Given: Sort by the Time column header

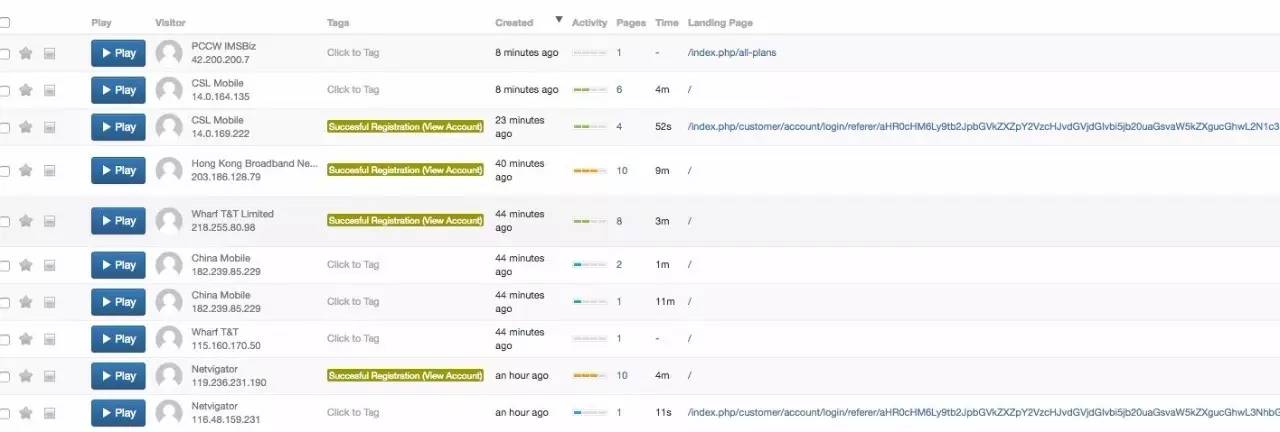Looking at the screenshot, I should click(666, 22).
